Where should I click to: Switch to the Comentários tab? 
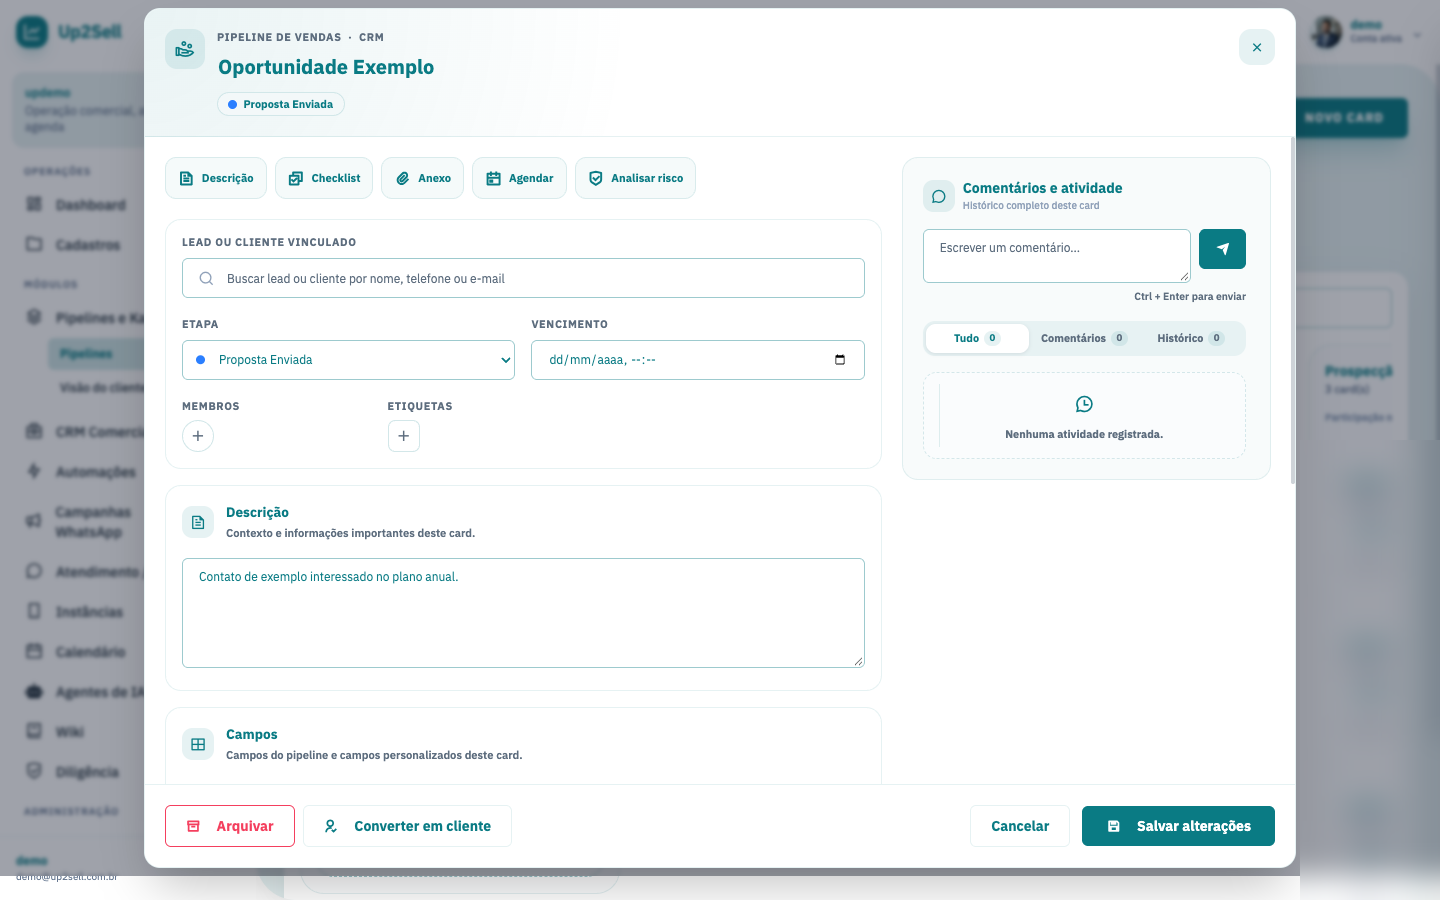pyautogui.click(x=1084, y=338)
